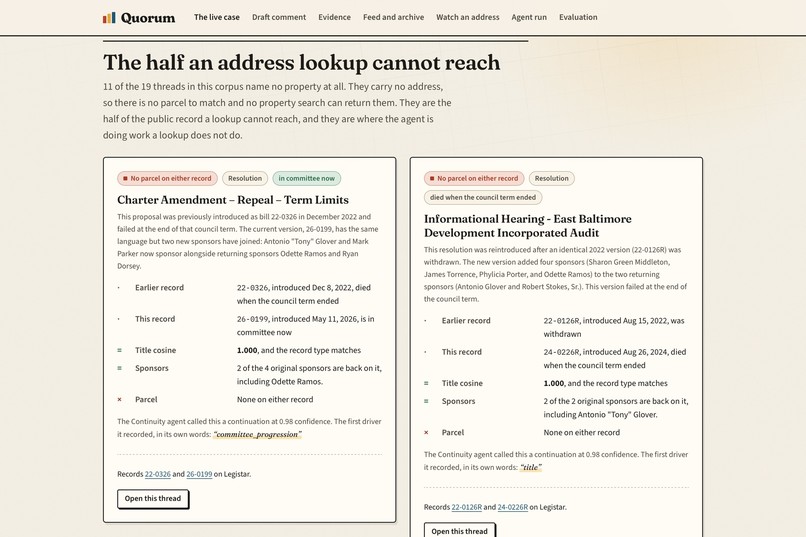The image size is (806, 537).
Task: Open the Evaluation page
Action: pyautogui.click(x=578, y=17)
